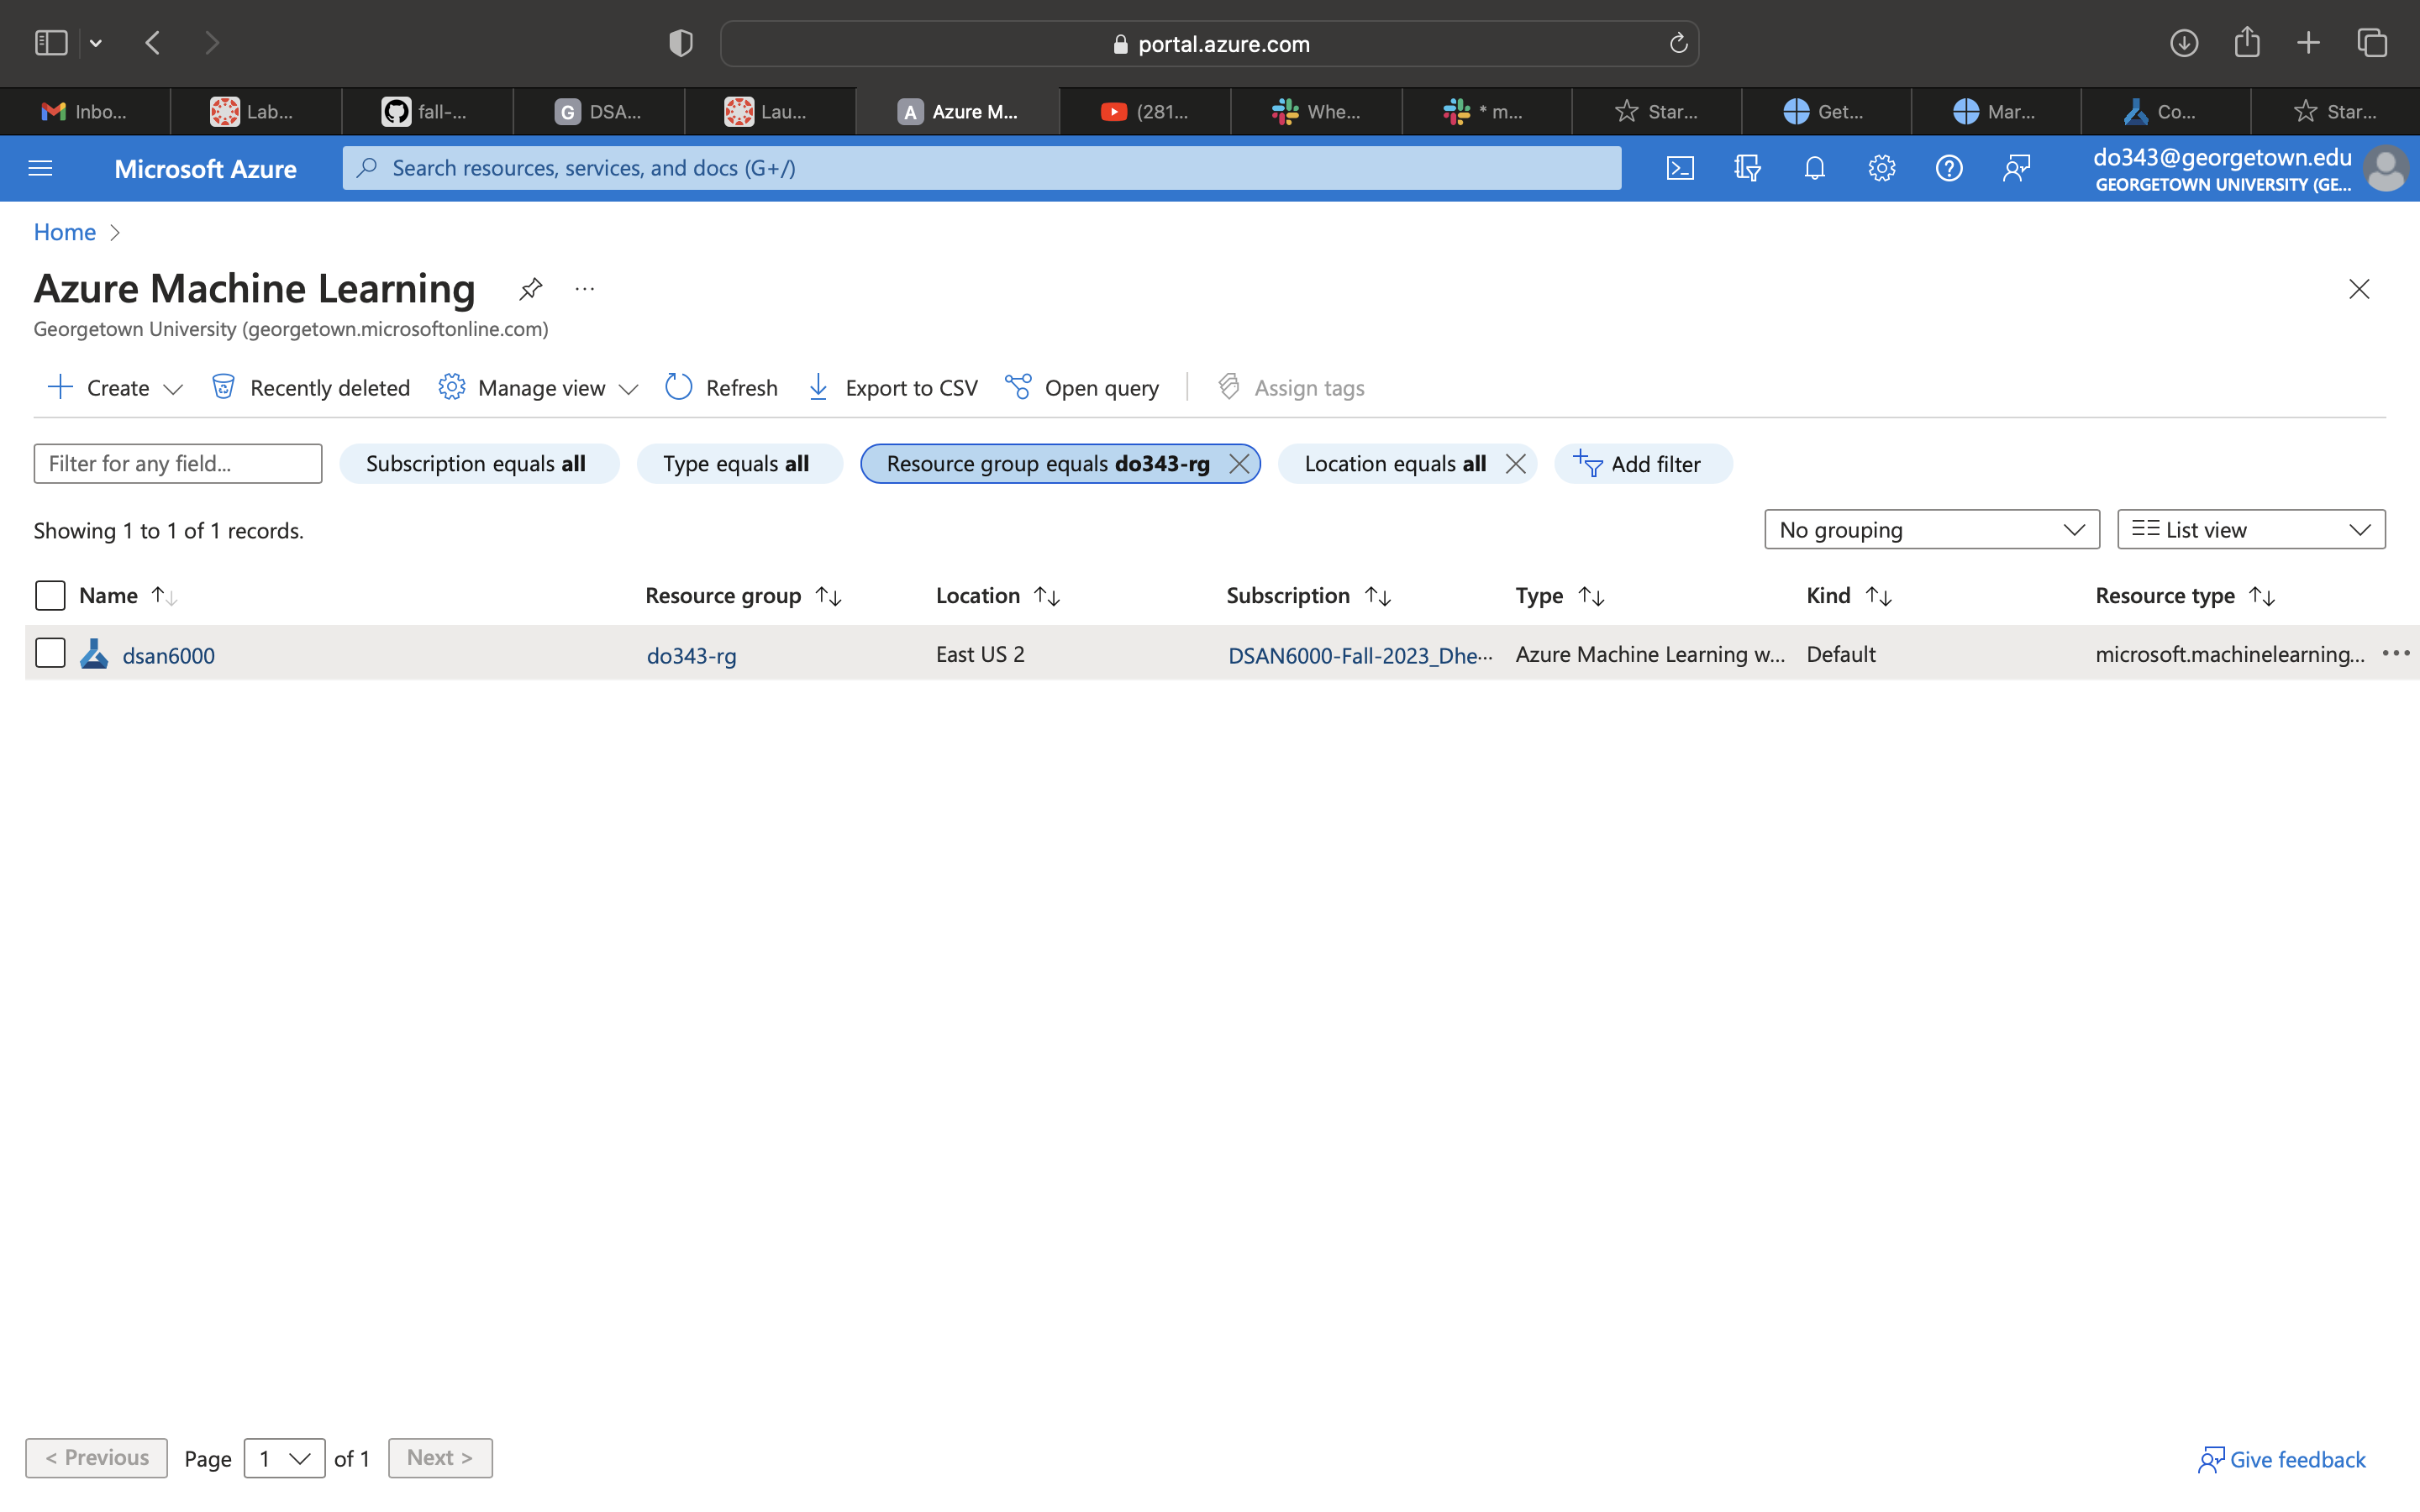
Task: Pin Azure Machine Learning to dashboard
Action: coord(529,289)
